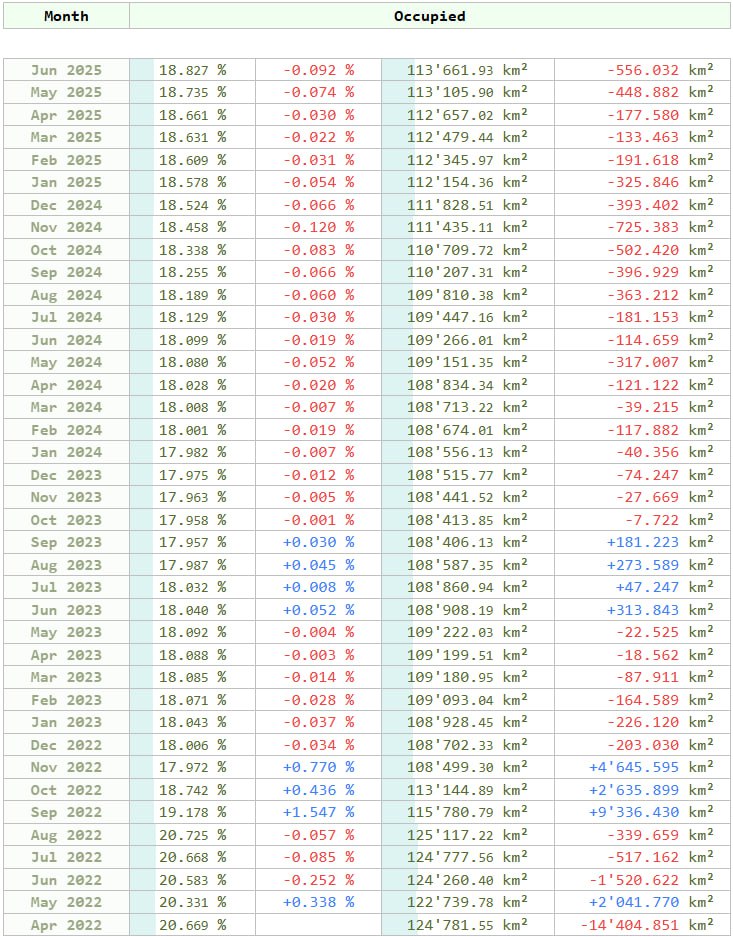The image size is (733, 937).
Task: Click the 112'154.36 km² area value
Action: (467, 182)
